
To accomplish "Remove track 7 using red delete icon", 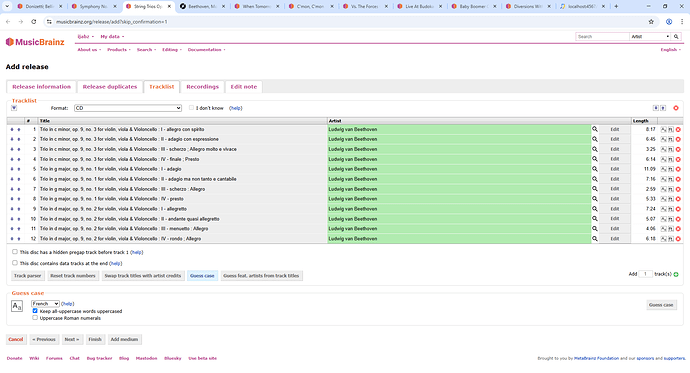I will click(678, 189).
